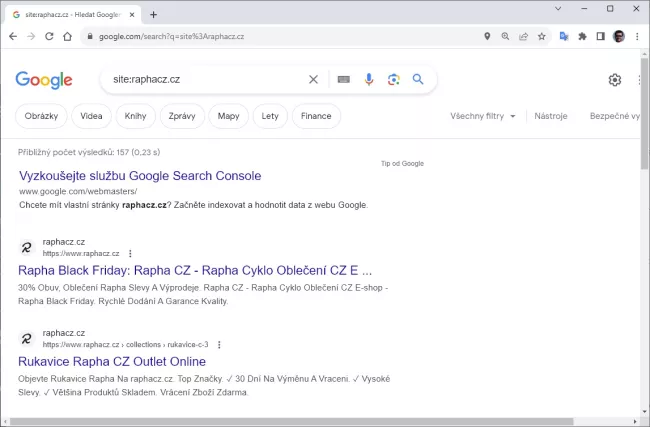
Task: Click the forward navigation arrow
Action: click(x=31, y=36)
